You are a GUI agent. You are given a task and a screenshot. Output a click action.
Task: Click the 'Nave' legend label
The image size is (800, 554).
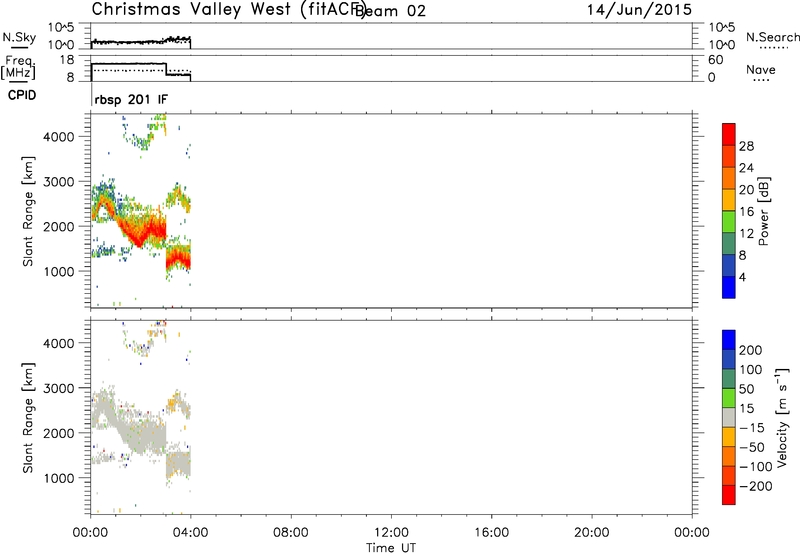pyautogui.click(x=761, y=69)
